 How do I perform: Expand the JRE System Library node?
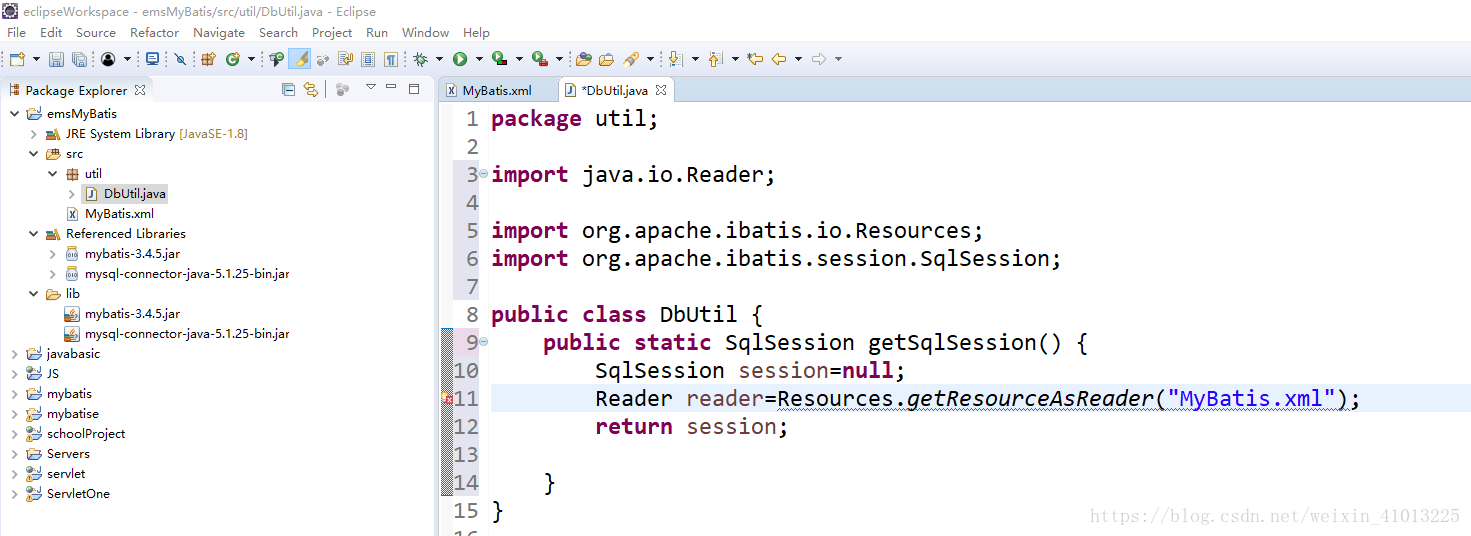(34, 134)
